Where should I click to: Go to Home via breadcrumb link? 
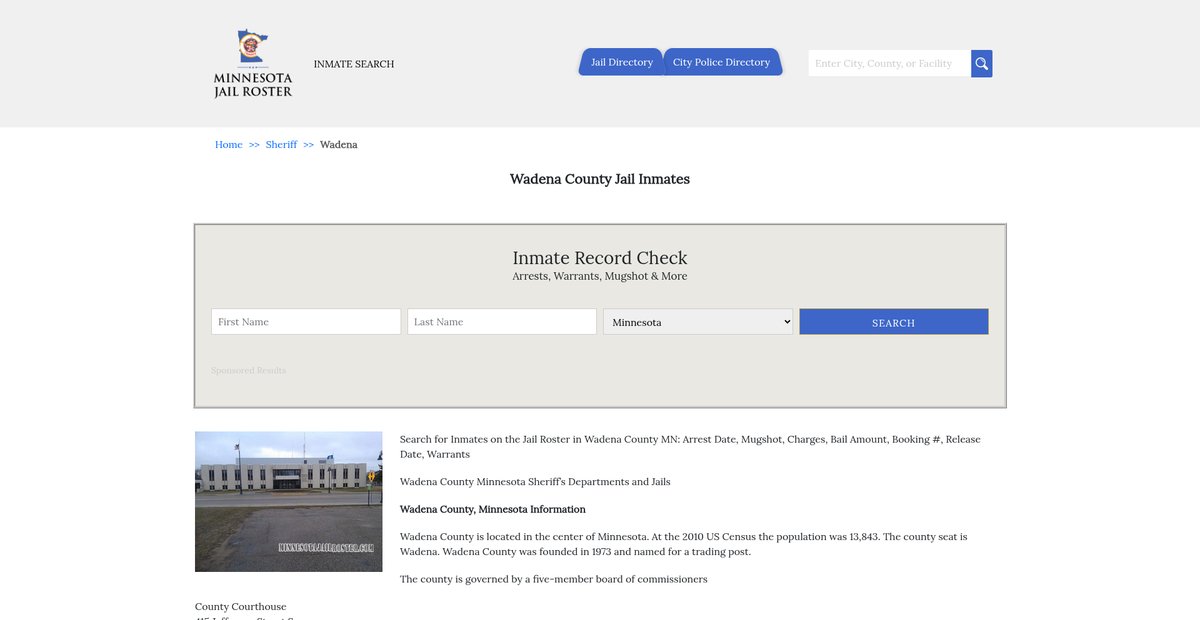pyautogui.click(x=228, y=145)
